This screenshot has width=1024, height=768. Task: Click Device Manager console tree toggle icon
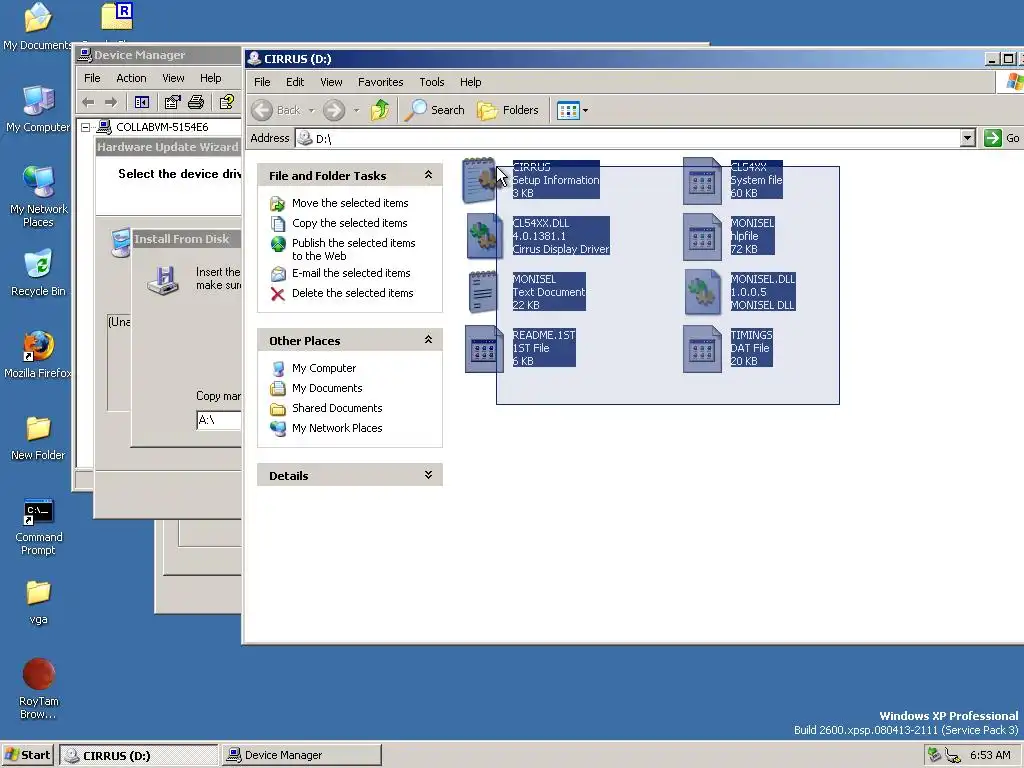(142, 103)
